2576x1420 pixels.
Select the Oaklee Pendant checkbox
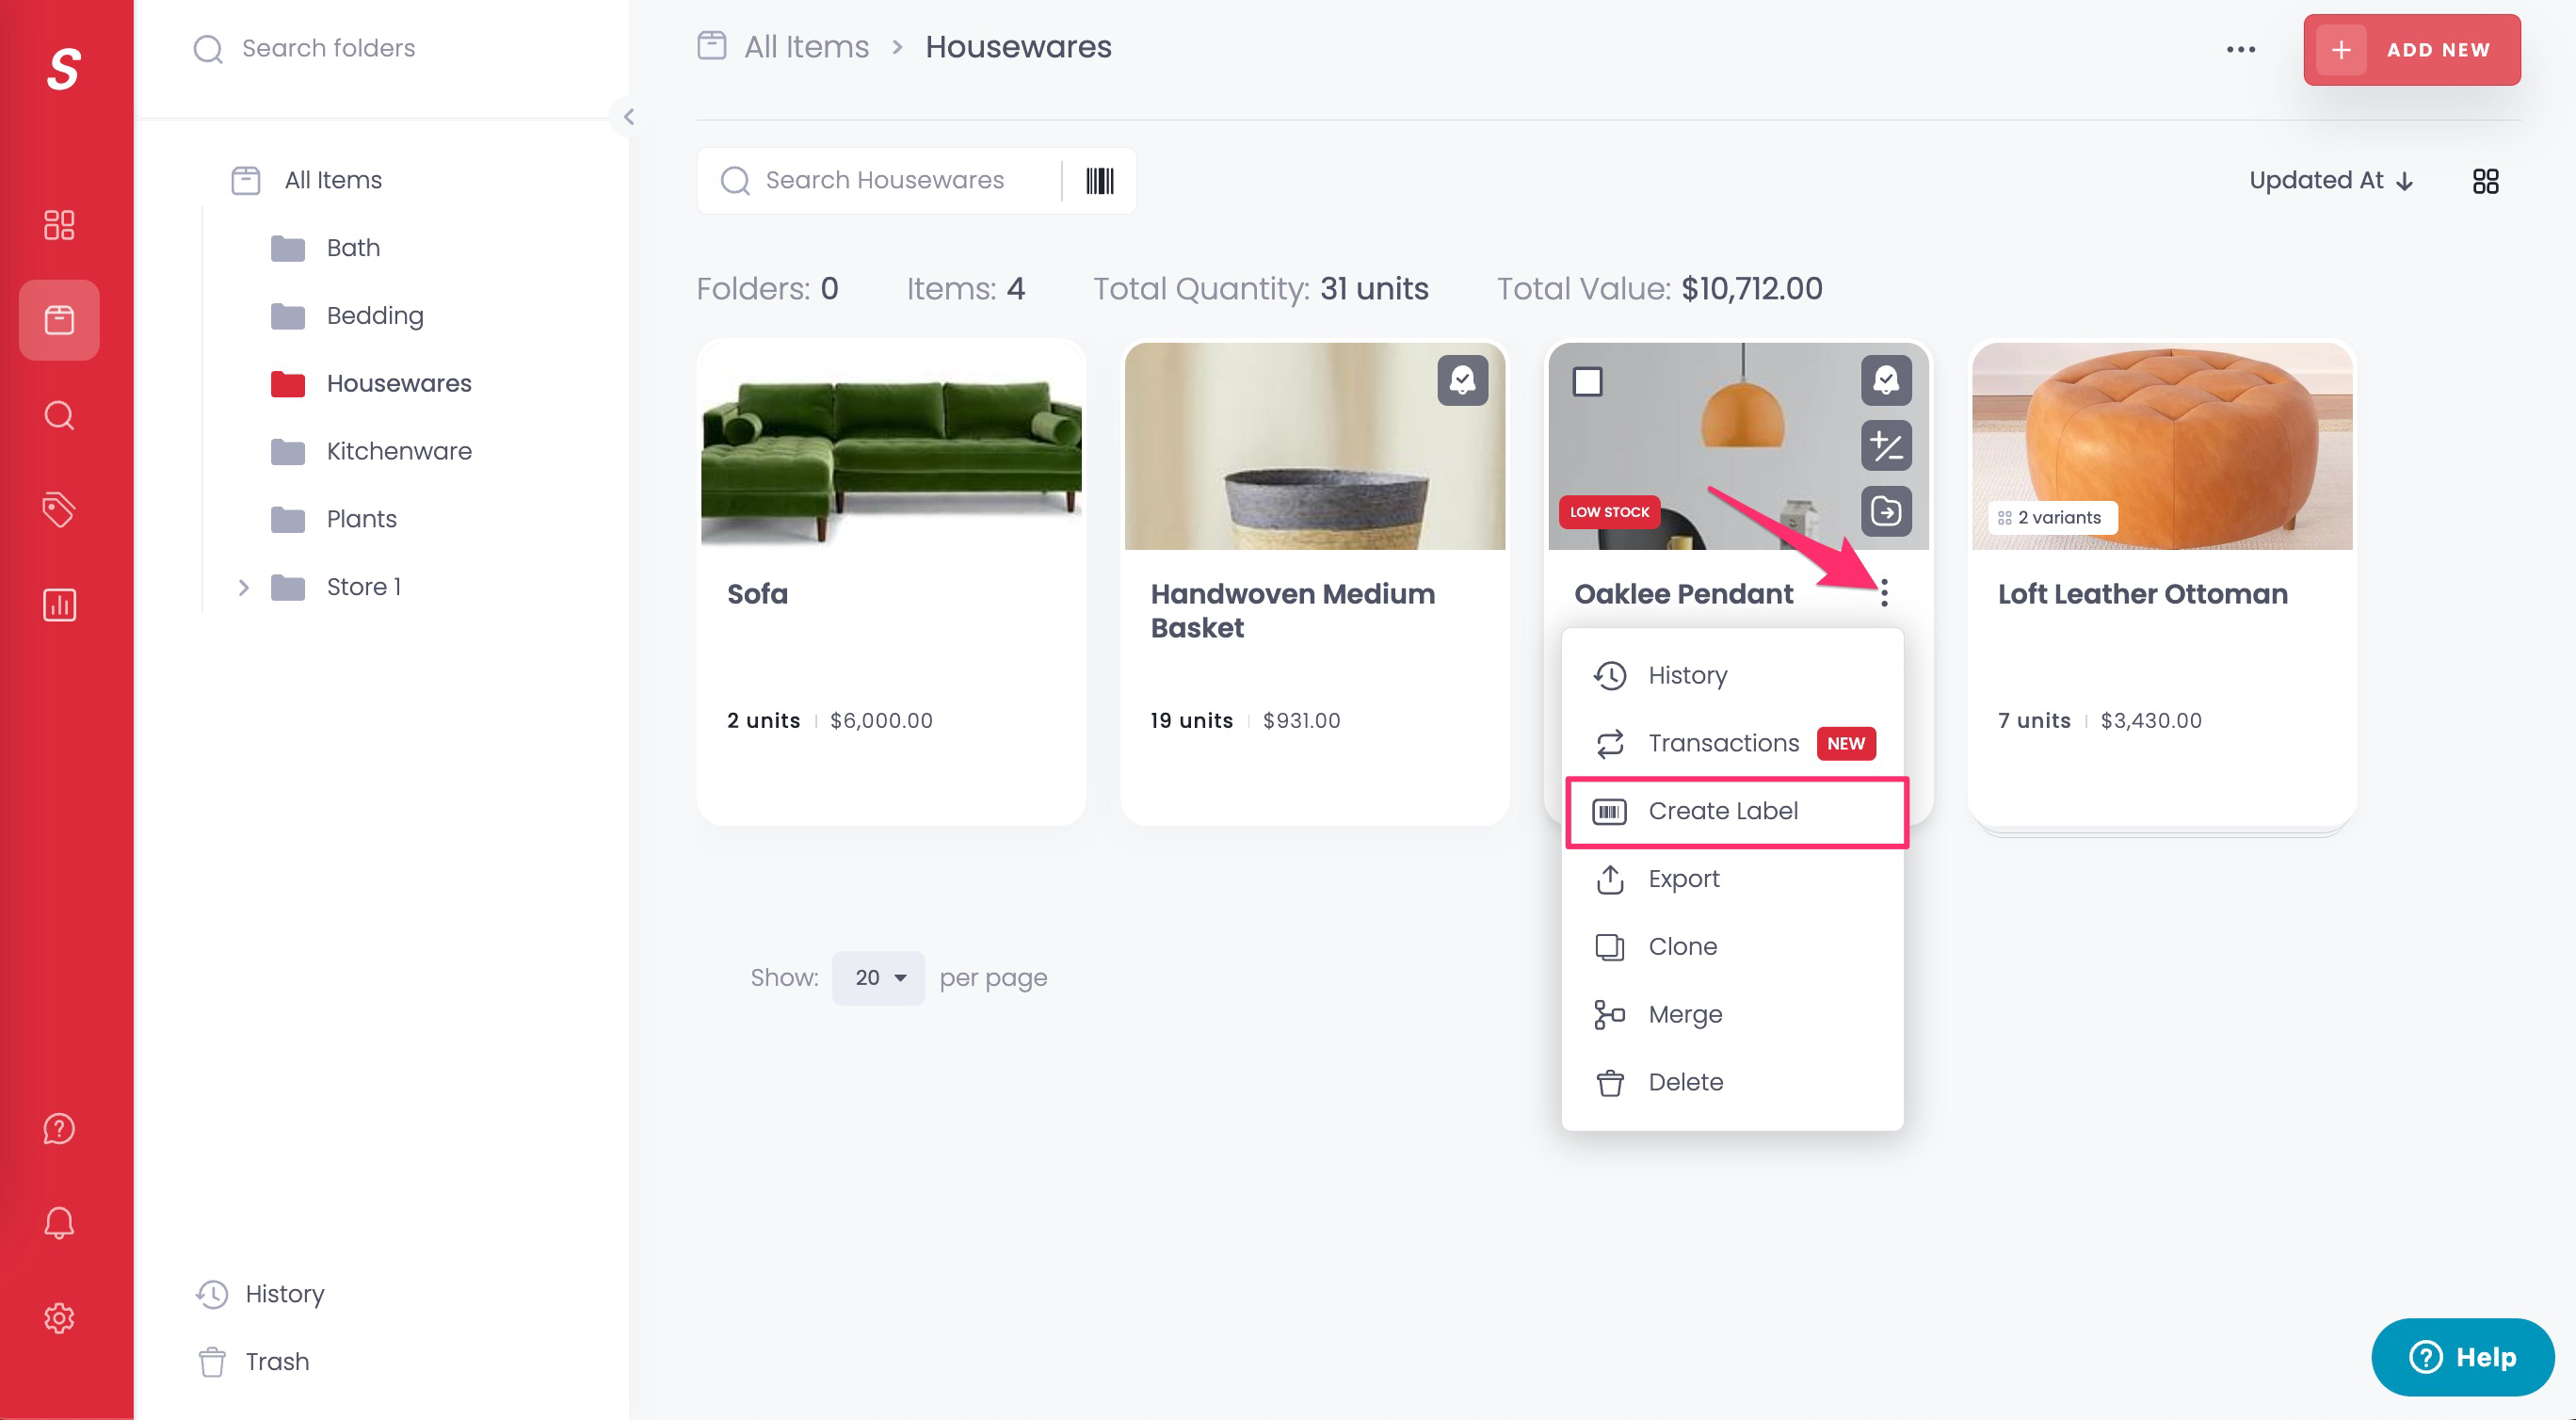point(1590,381)
